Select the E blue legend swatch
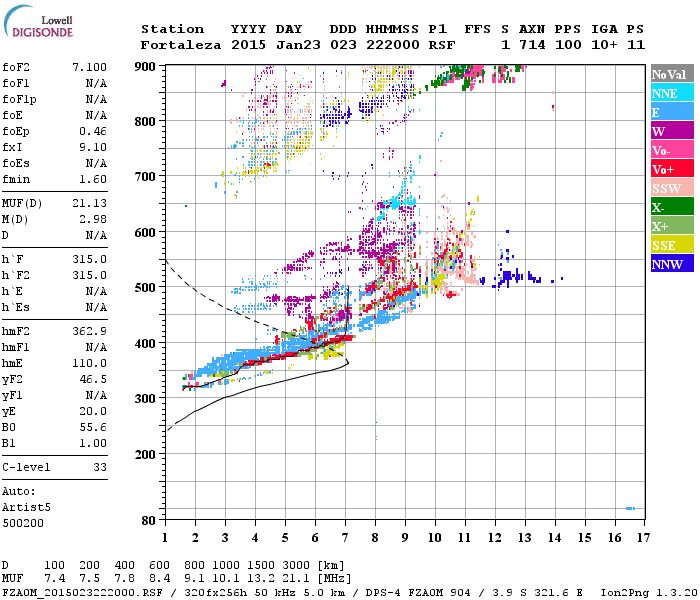This screenshot has width=700, height=600. (x=672, y=112)
